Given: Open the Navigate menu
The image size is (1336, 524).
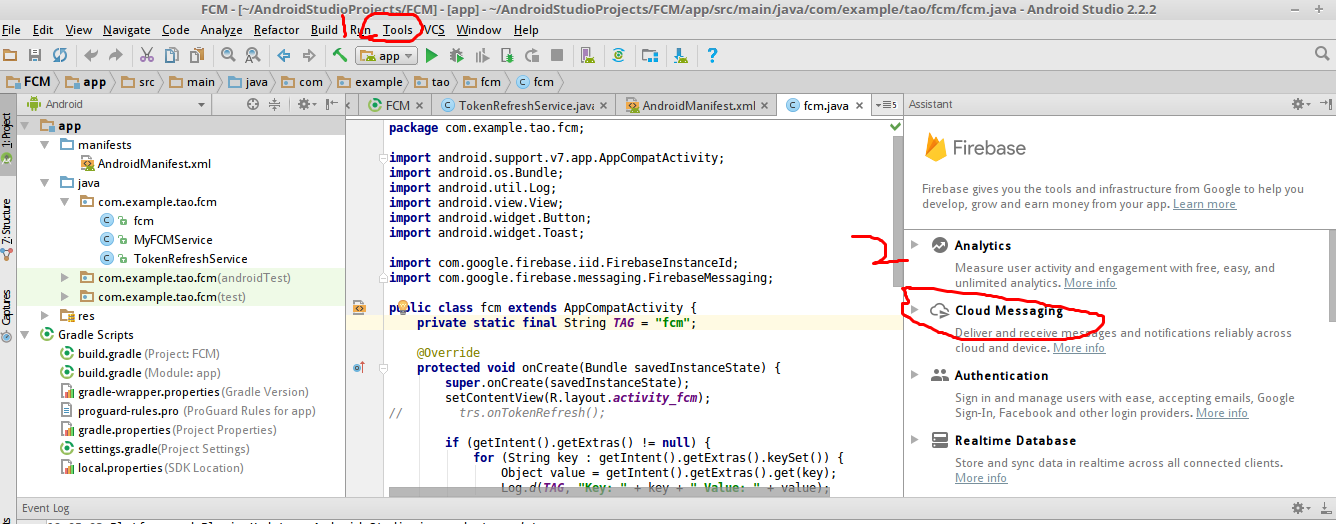Looking at the screenshot, I should click(127, 30).
